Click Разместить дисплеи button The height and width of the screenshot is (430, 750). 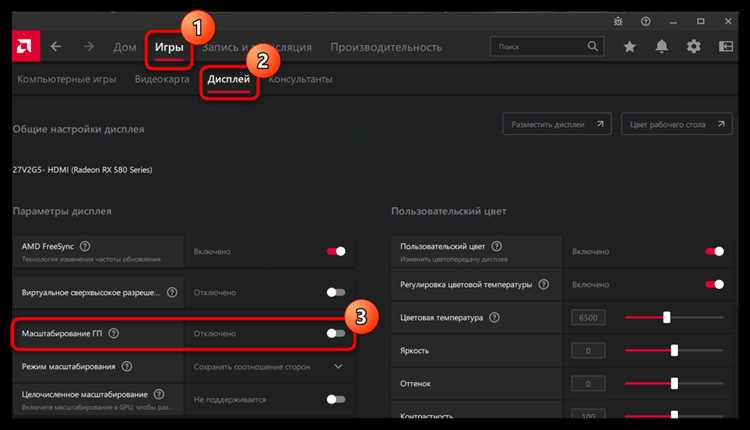[557, 124]
